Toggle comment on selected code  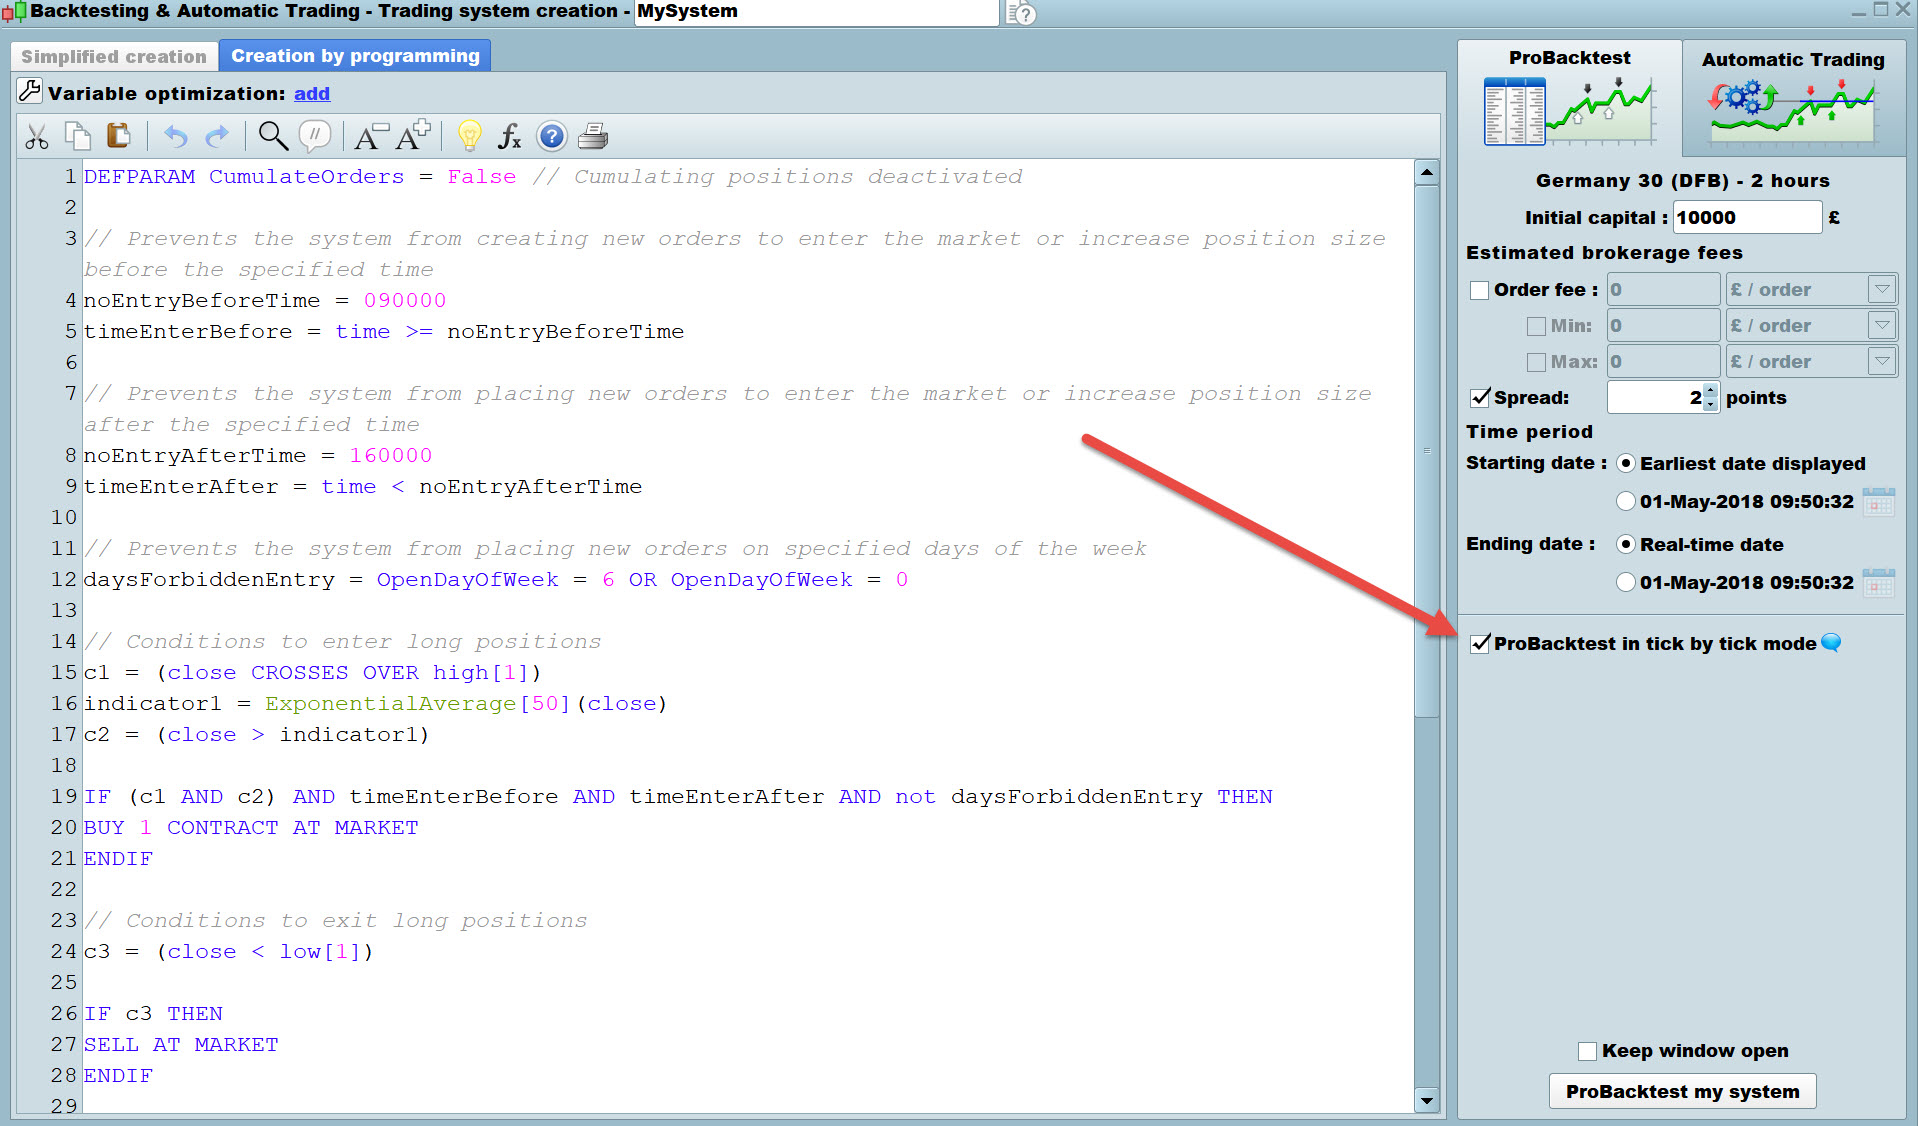coord(315,136)
